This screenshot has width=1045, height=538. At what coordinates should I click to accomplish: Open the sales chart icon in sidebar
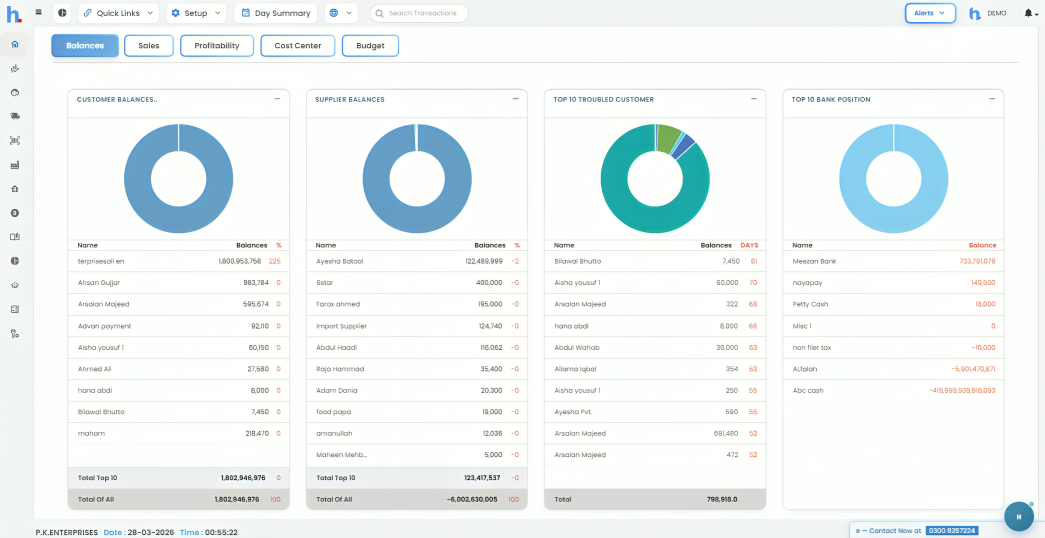coord(15,68)
